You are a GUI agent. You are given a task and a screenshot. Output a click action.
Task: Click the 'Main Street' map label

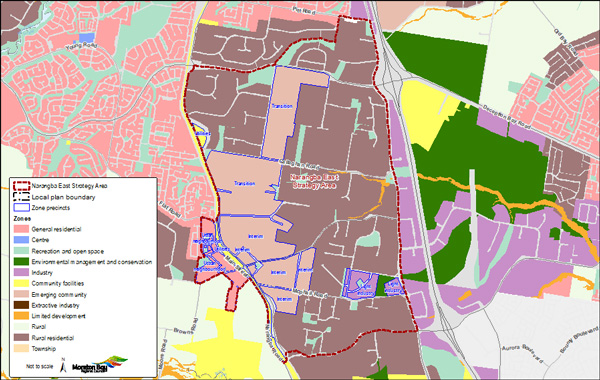coord(239,266)
